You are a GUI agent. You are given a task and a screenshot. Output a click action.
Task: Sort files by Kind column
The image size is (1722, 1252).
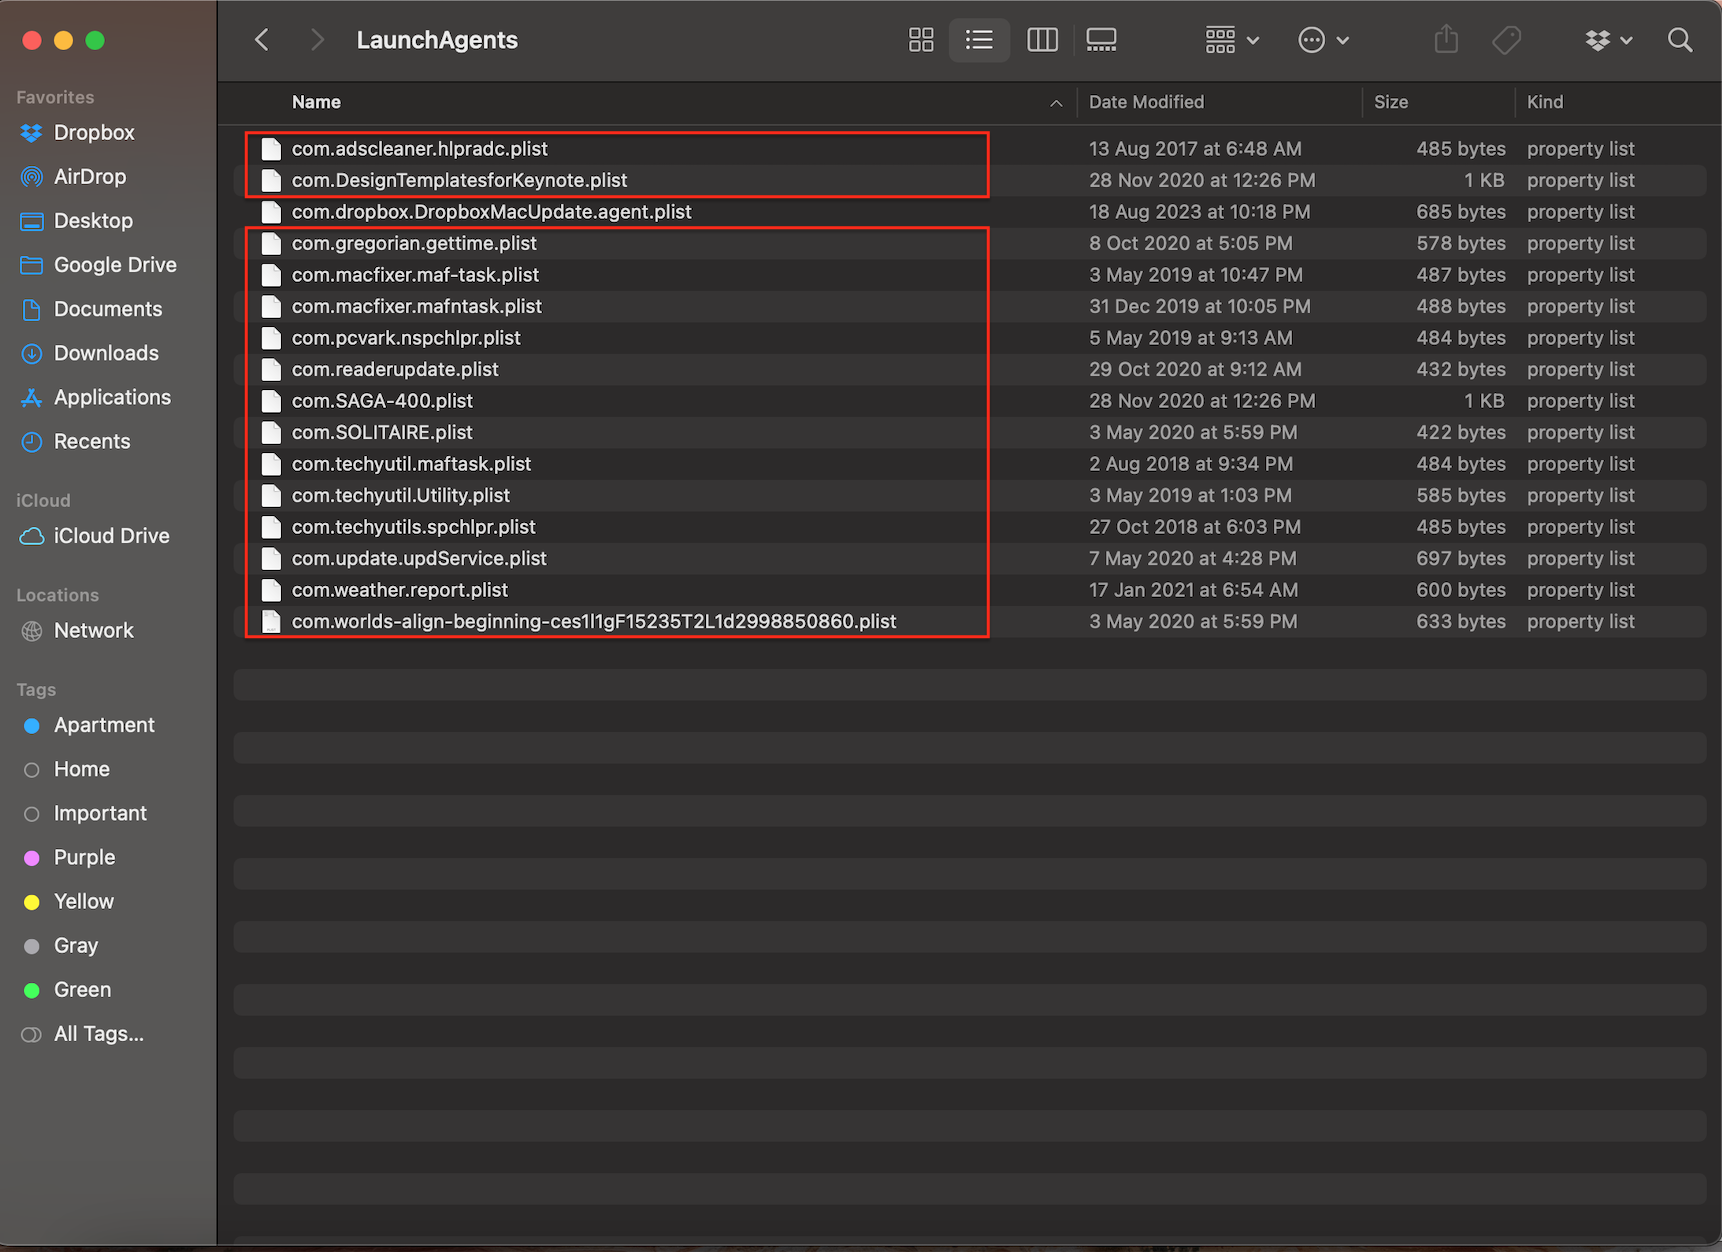point(1545,102)
